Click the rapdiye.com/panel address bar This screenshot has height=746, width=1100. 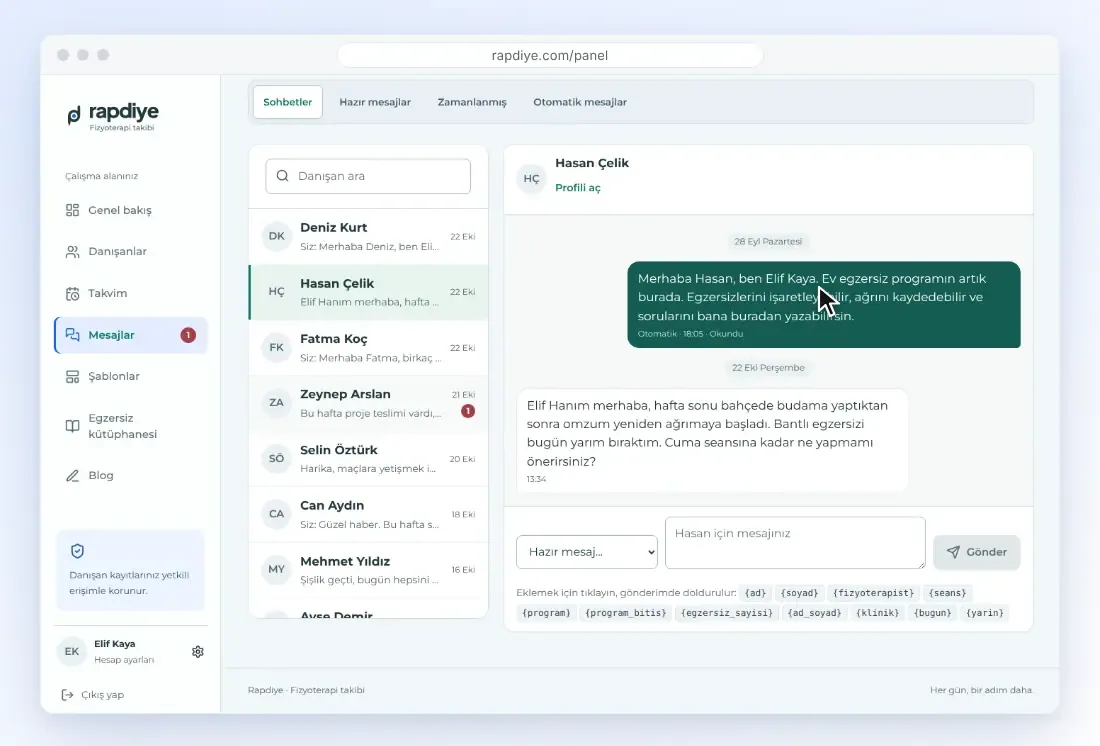(x=550, y=55)
